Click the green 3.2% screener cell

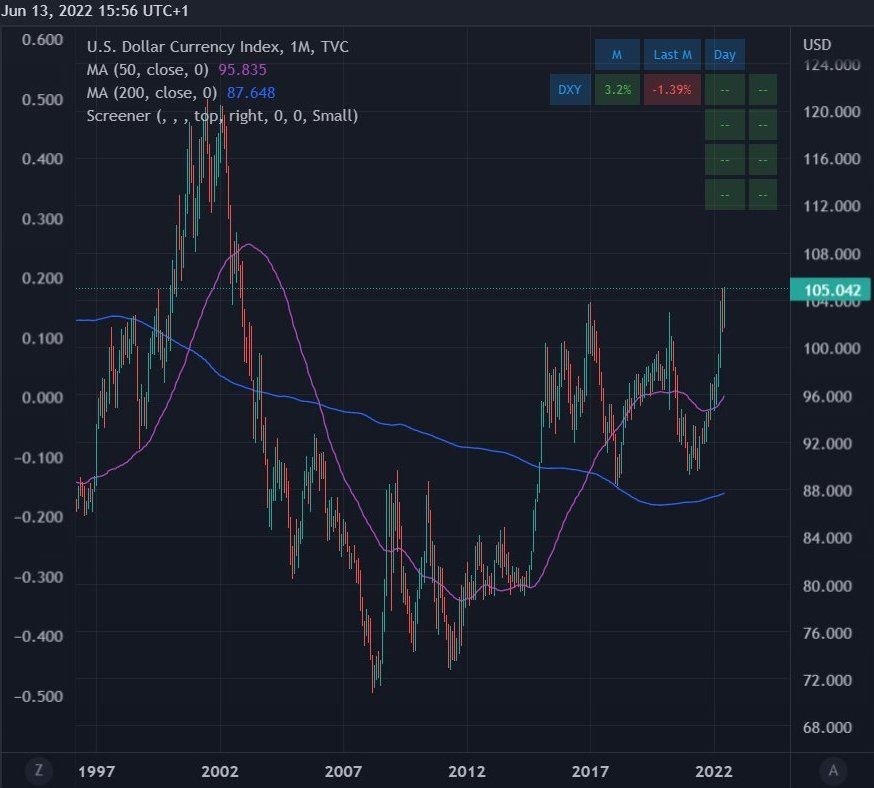pyautogui.click(x=617, y=90)
